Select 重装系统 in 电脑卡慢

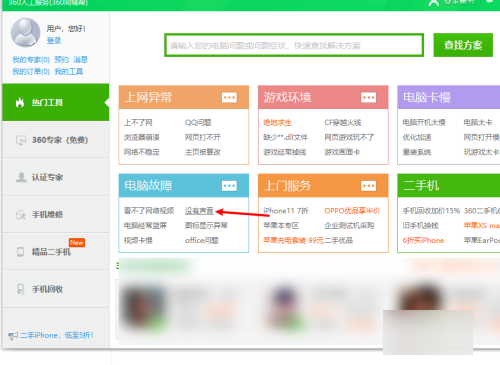pyautogui.click(x=417, y=152)
